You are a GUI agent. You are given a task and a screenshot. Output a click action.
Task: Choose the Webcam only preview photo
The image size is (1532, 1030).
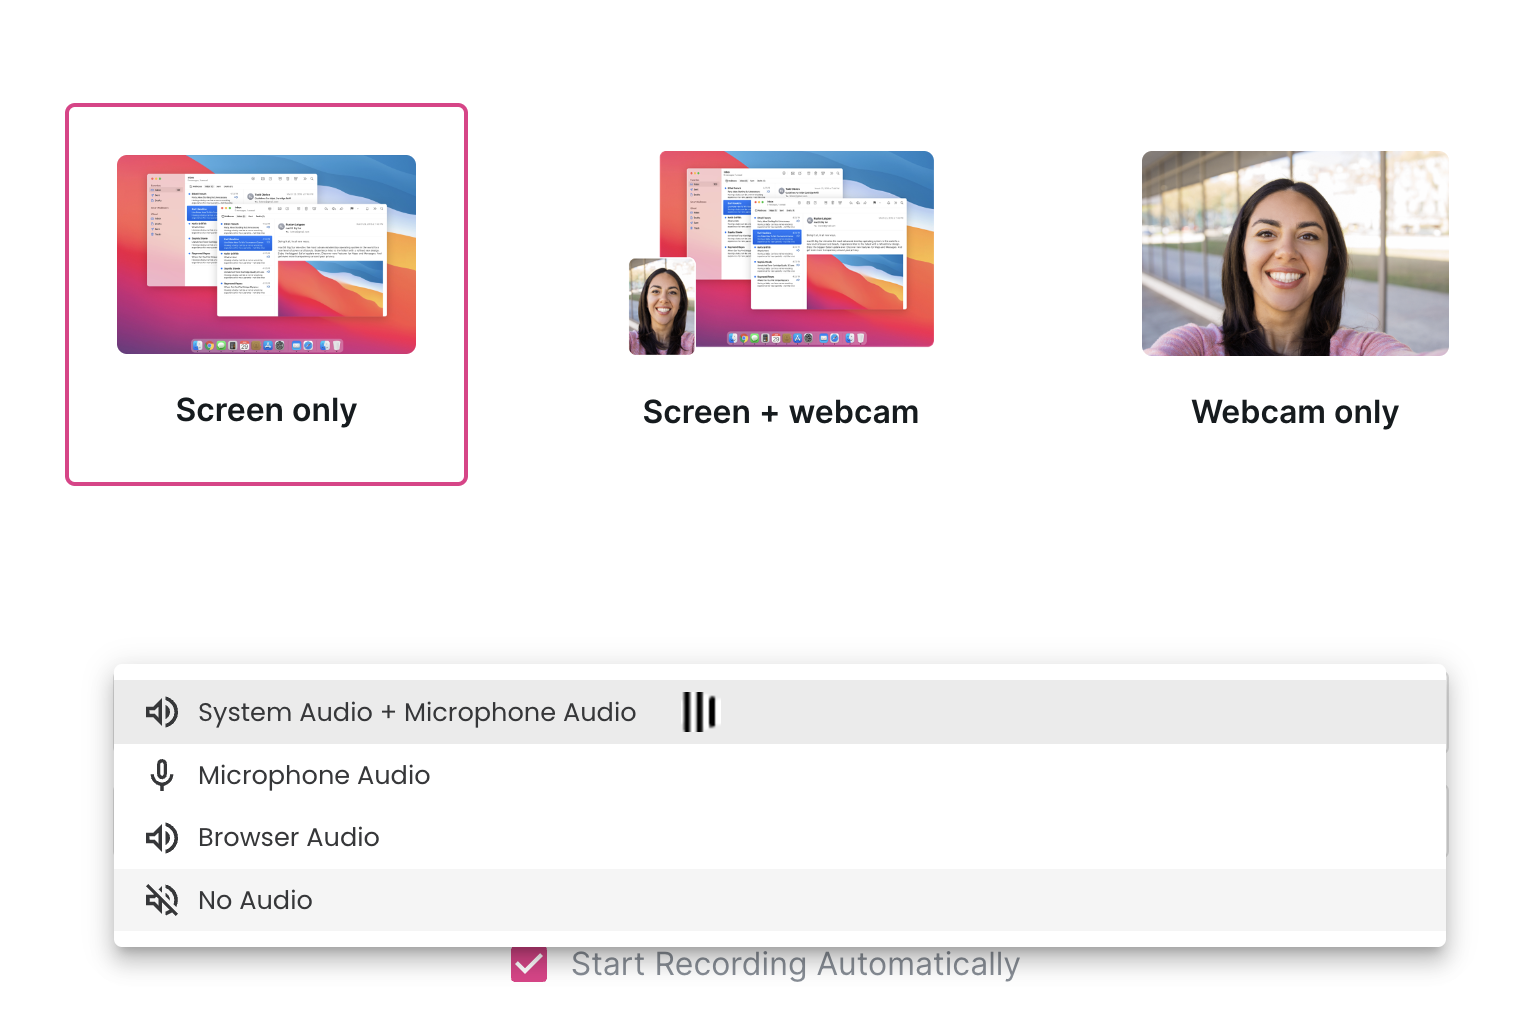coord(1295,253)
